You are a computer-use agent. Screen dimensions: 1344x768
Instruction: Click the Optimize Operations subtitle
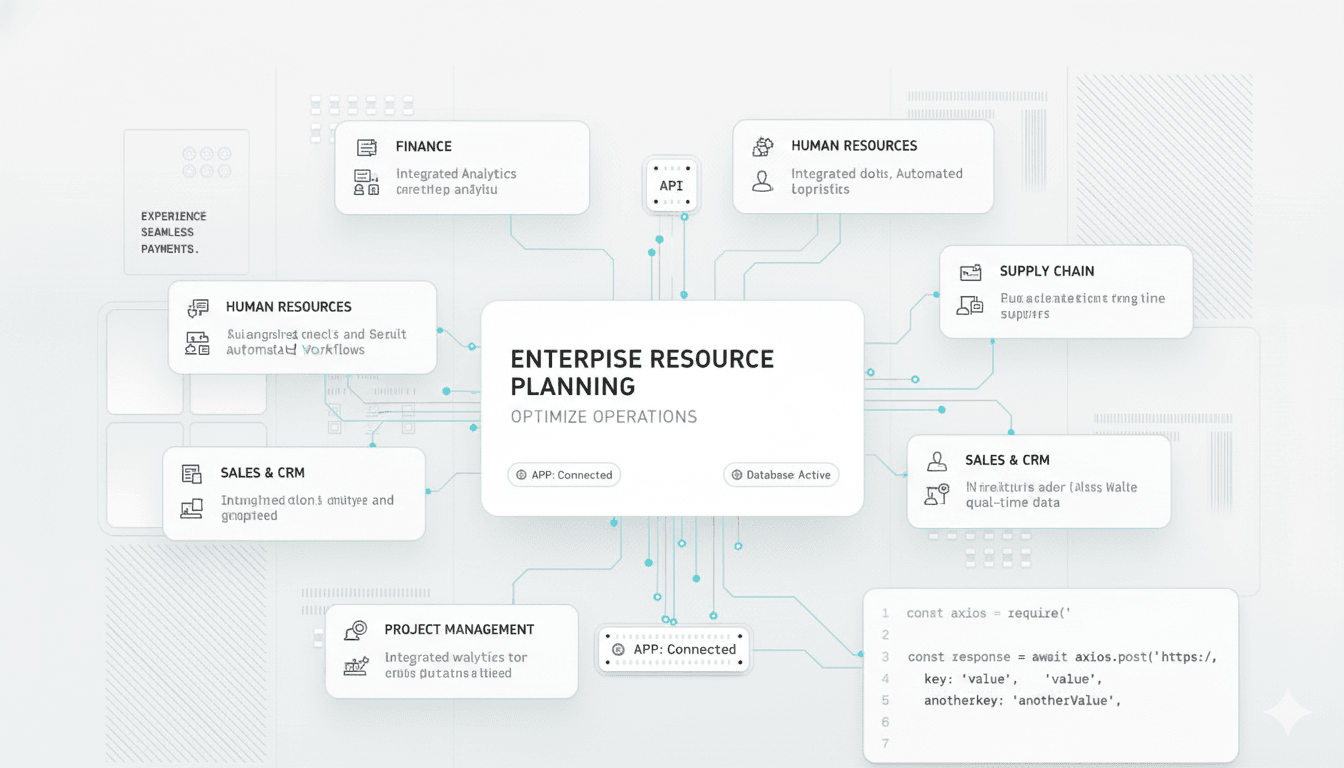point(603,417)
